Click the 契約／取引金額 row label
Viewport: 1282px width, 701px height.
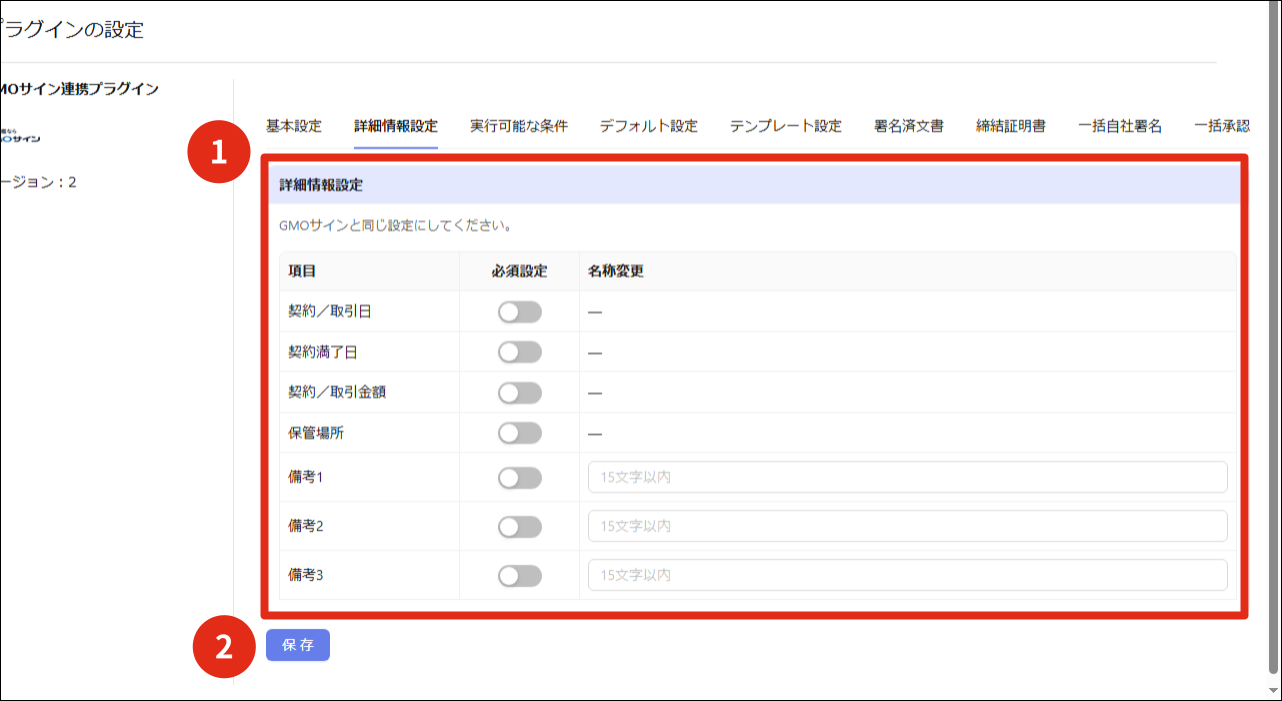337,393
